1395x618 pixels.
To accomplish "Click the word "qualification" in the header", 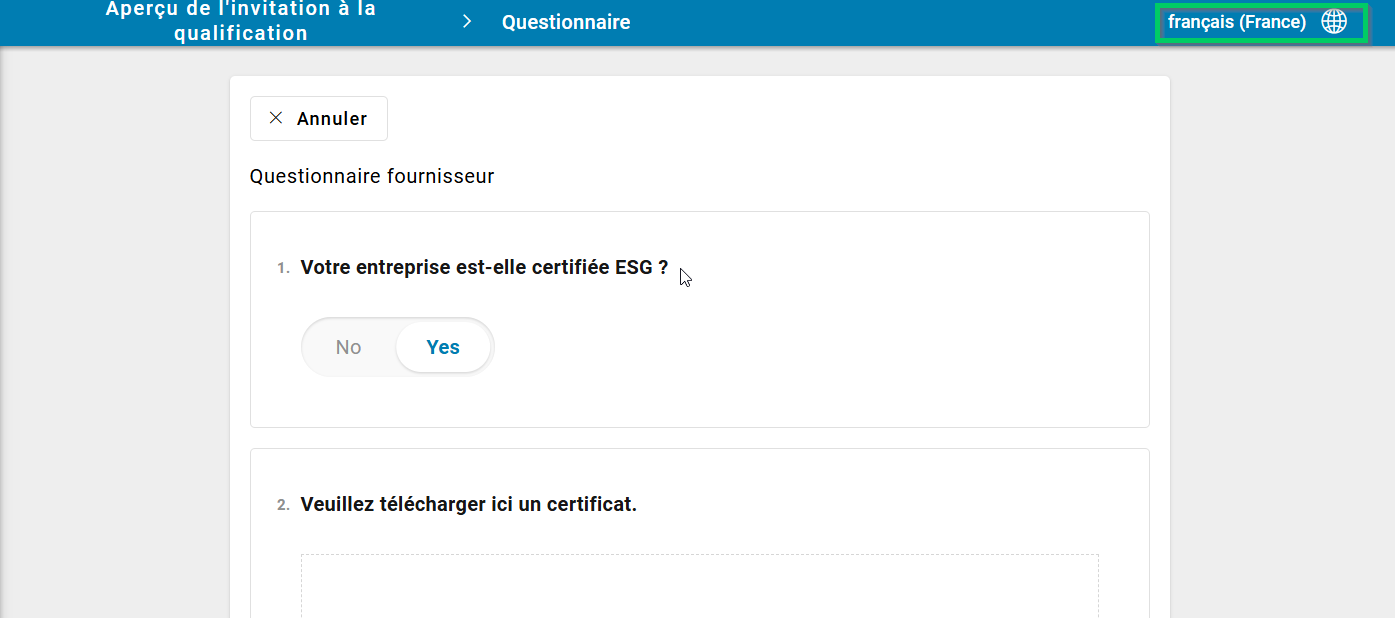I will pyautogui.click(x=240, y=33).
